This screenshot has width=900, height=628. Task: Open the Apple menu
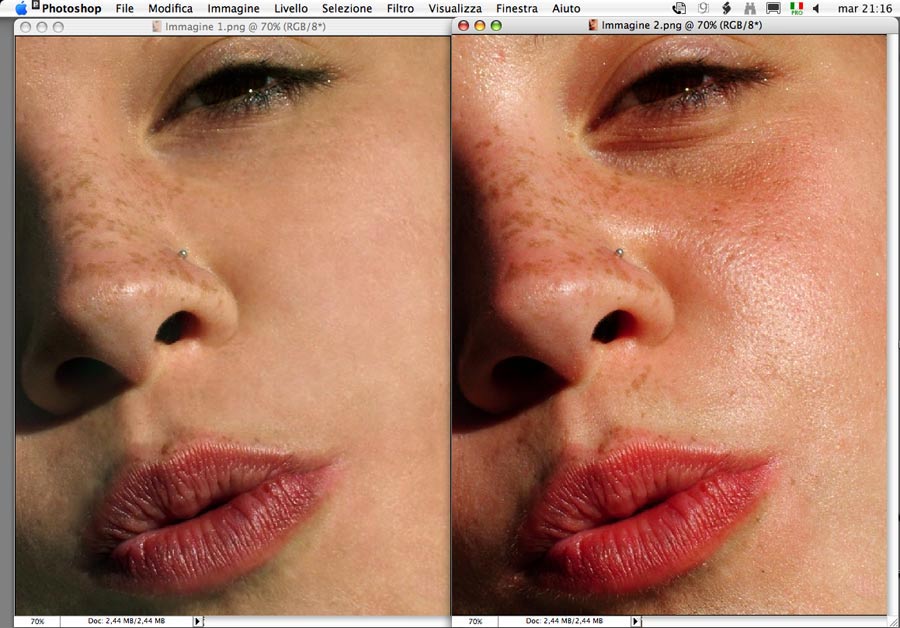pyautogui.click(x=21, y=8)
